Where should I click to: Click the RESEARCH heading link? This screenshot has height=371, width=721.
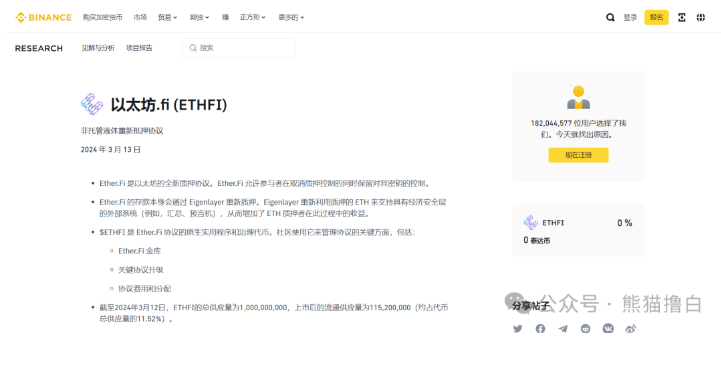coord(39,48)
